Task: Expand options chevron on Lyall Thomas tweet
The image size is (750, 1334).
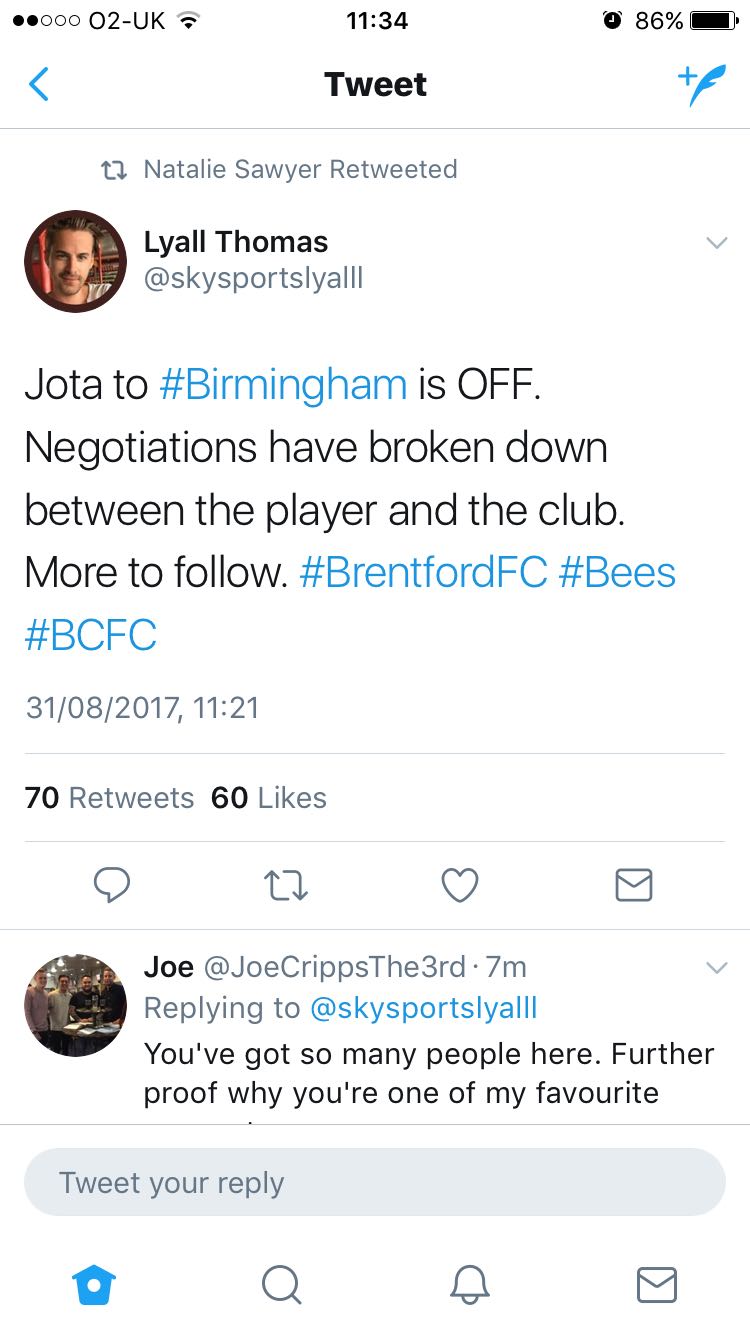Action: 716,243
